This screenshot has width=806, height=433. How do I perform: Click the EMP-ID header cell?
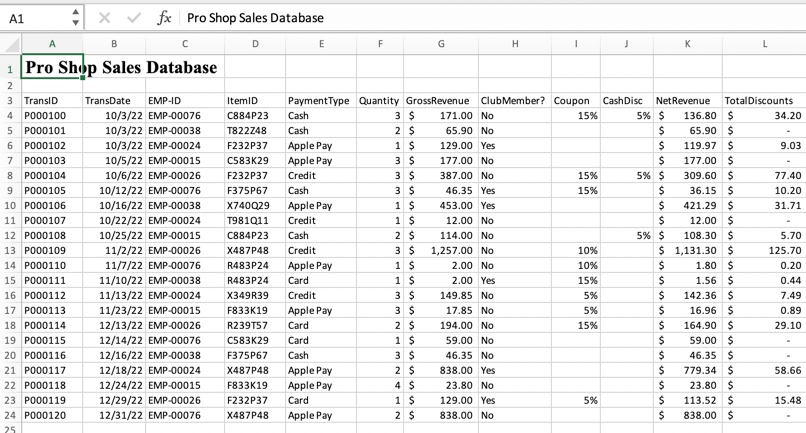[x=185, y=101]
